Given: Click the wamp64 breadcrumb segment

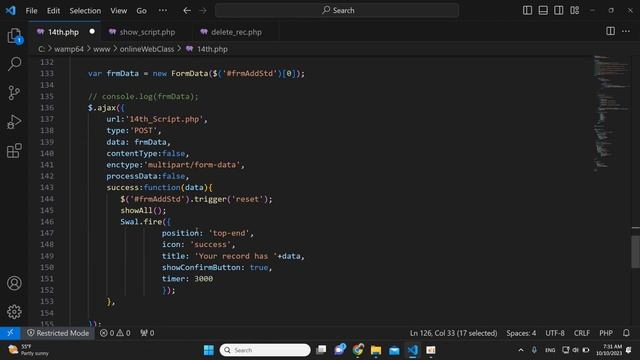Looking at the screenshot, I should 69,49.
